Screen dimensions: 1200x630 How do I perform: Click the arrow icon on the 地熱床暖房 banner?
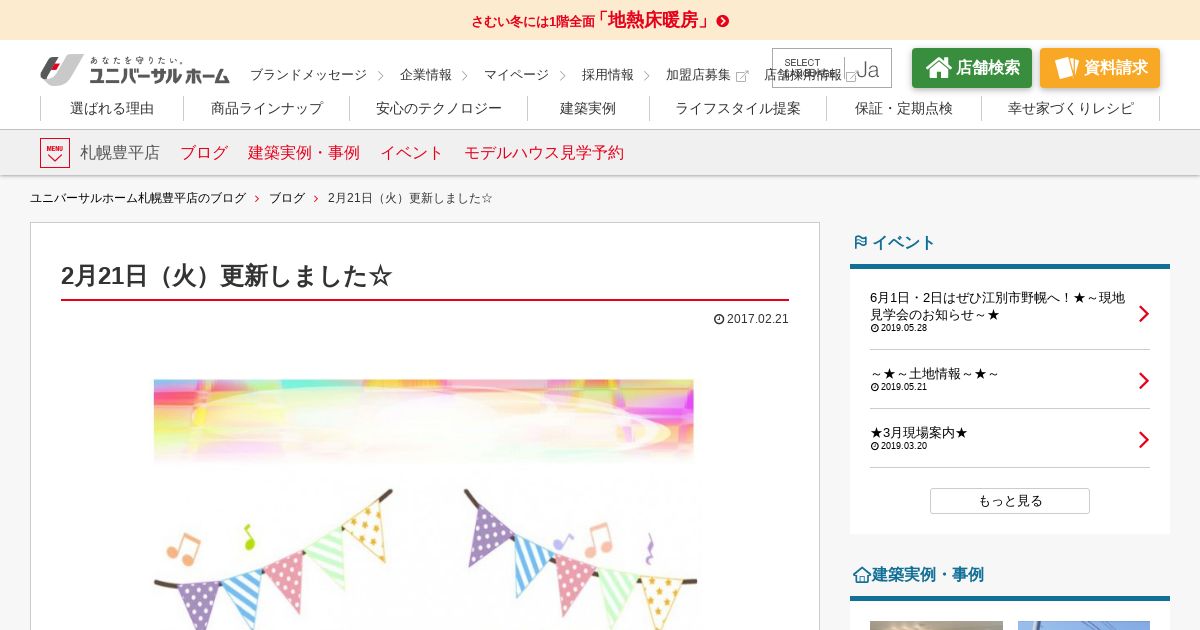723,21
